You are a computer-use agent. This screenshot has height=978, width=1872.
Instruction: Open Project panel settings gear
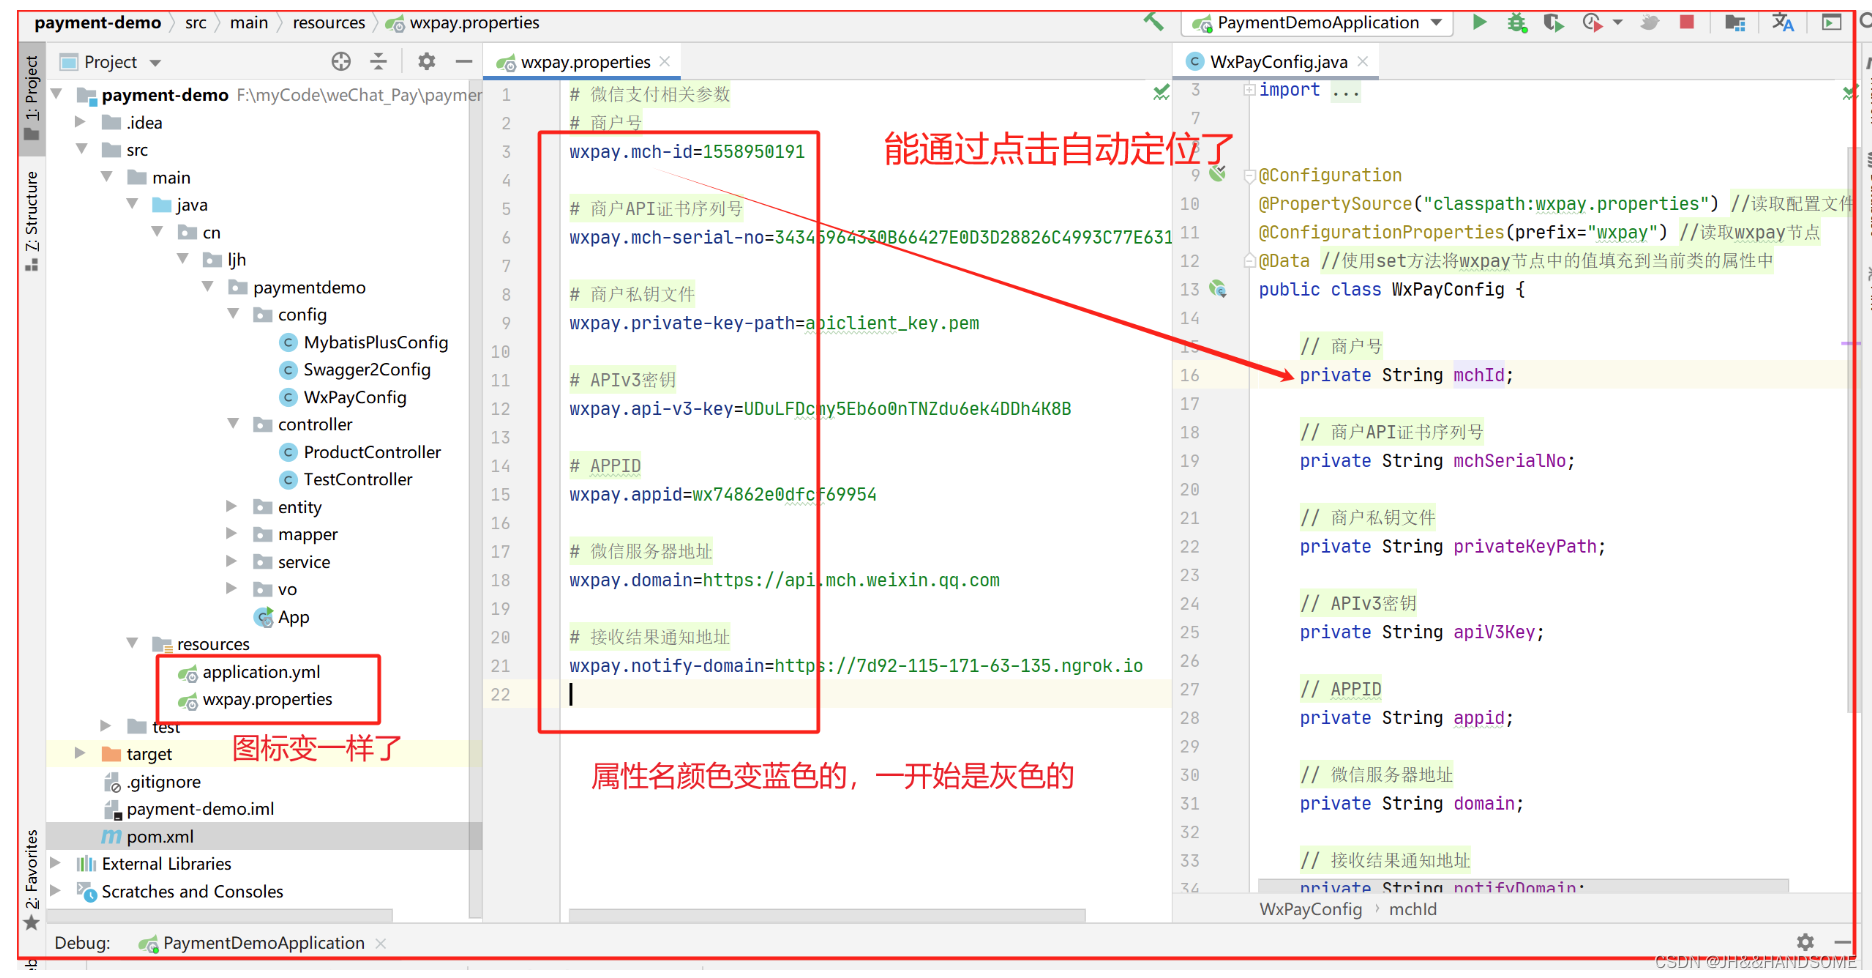pos(427,62)
